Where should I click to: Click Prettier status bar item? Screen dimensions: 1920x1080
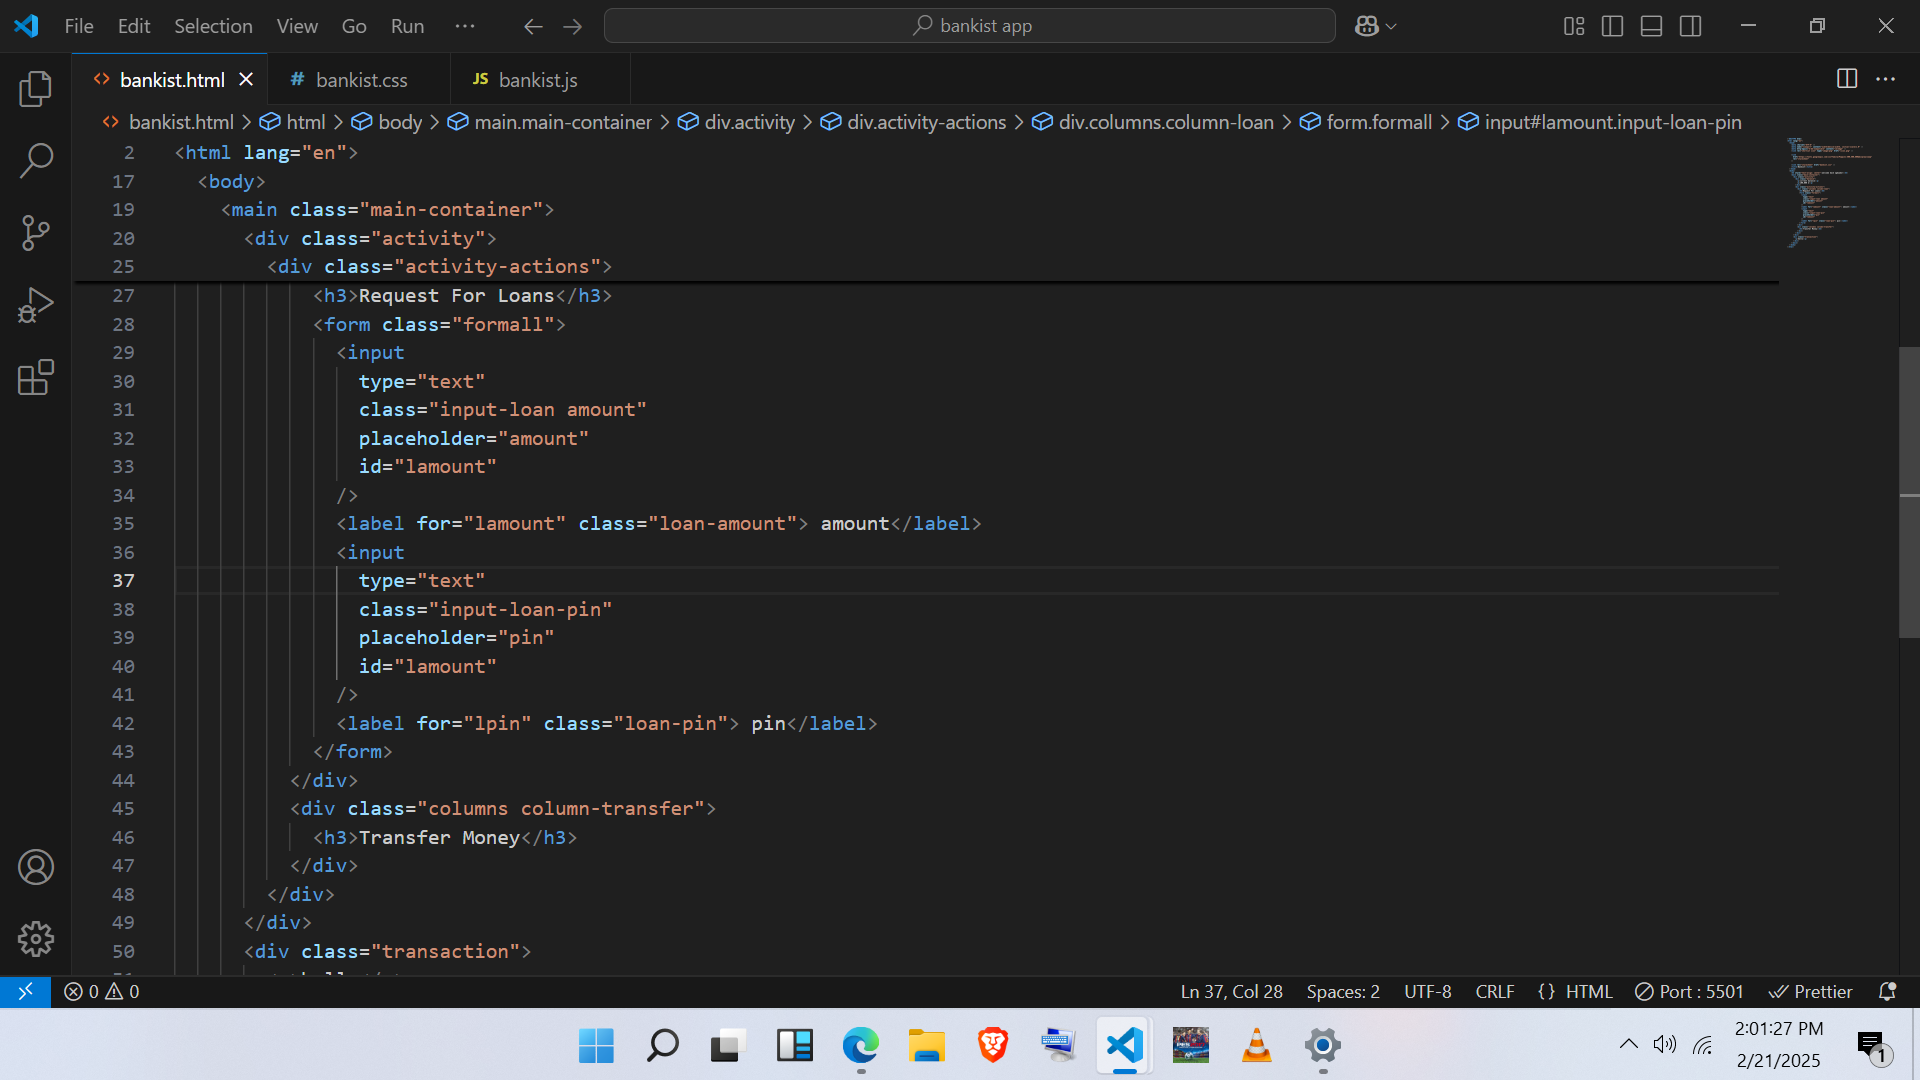click(x=1811, y=991)
